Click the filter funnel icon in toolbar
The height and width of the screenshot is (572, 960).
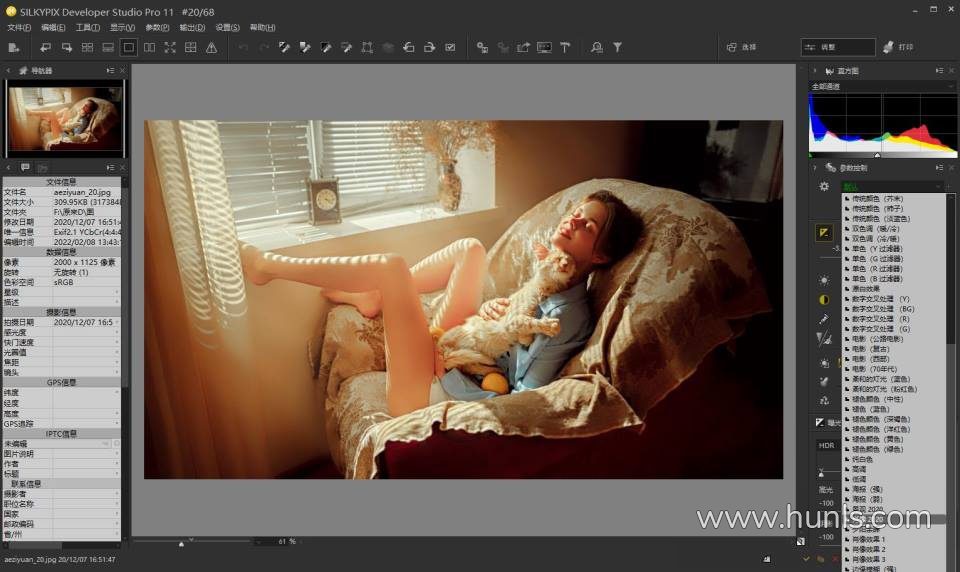click(618, 47)
